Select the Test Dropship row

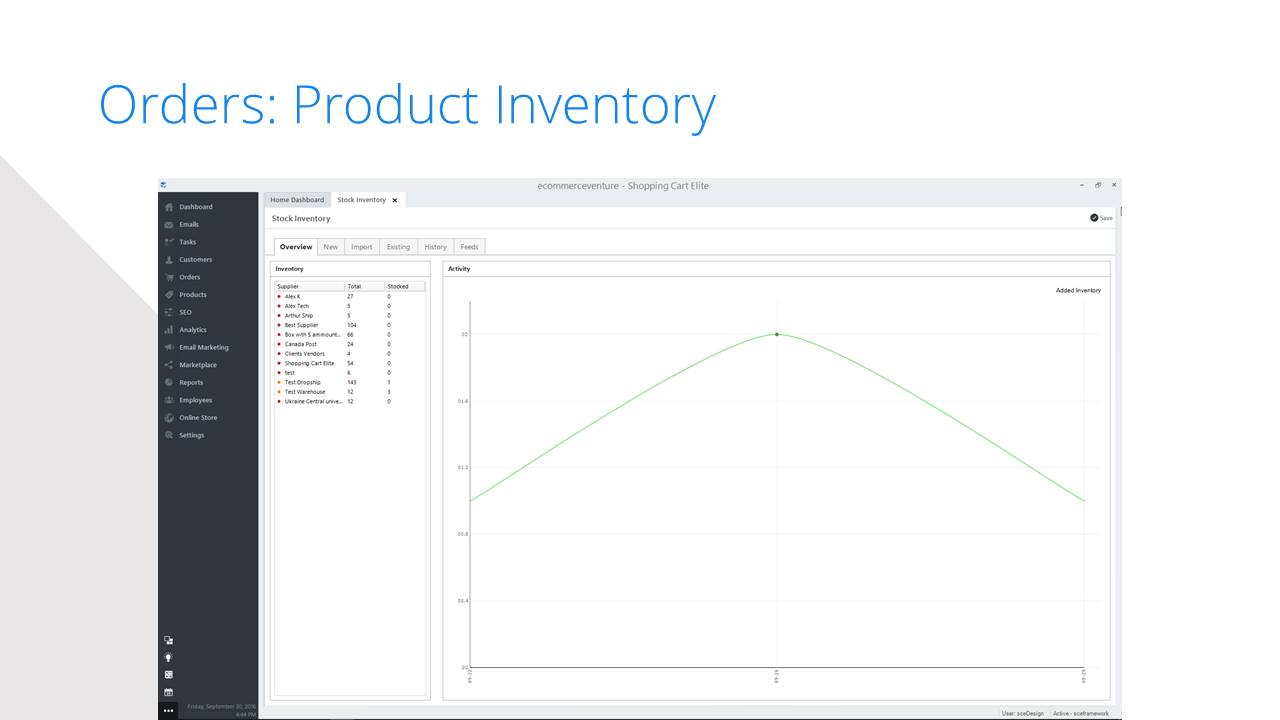click(350, 382)
